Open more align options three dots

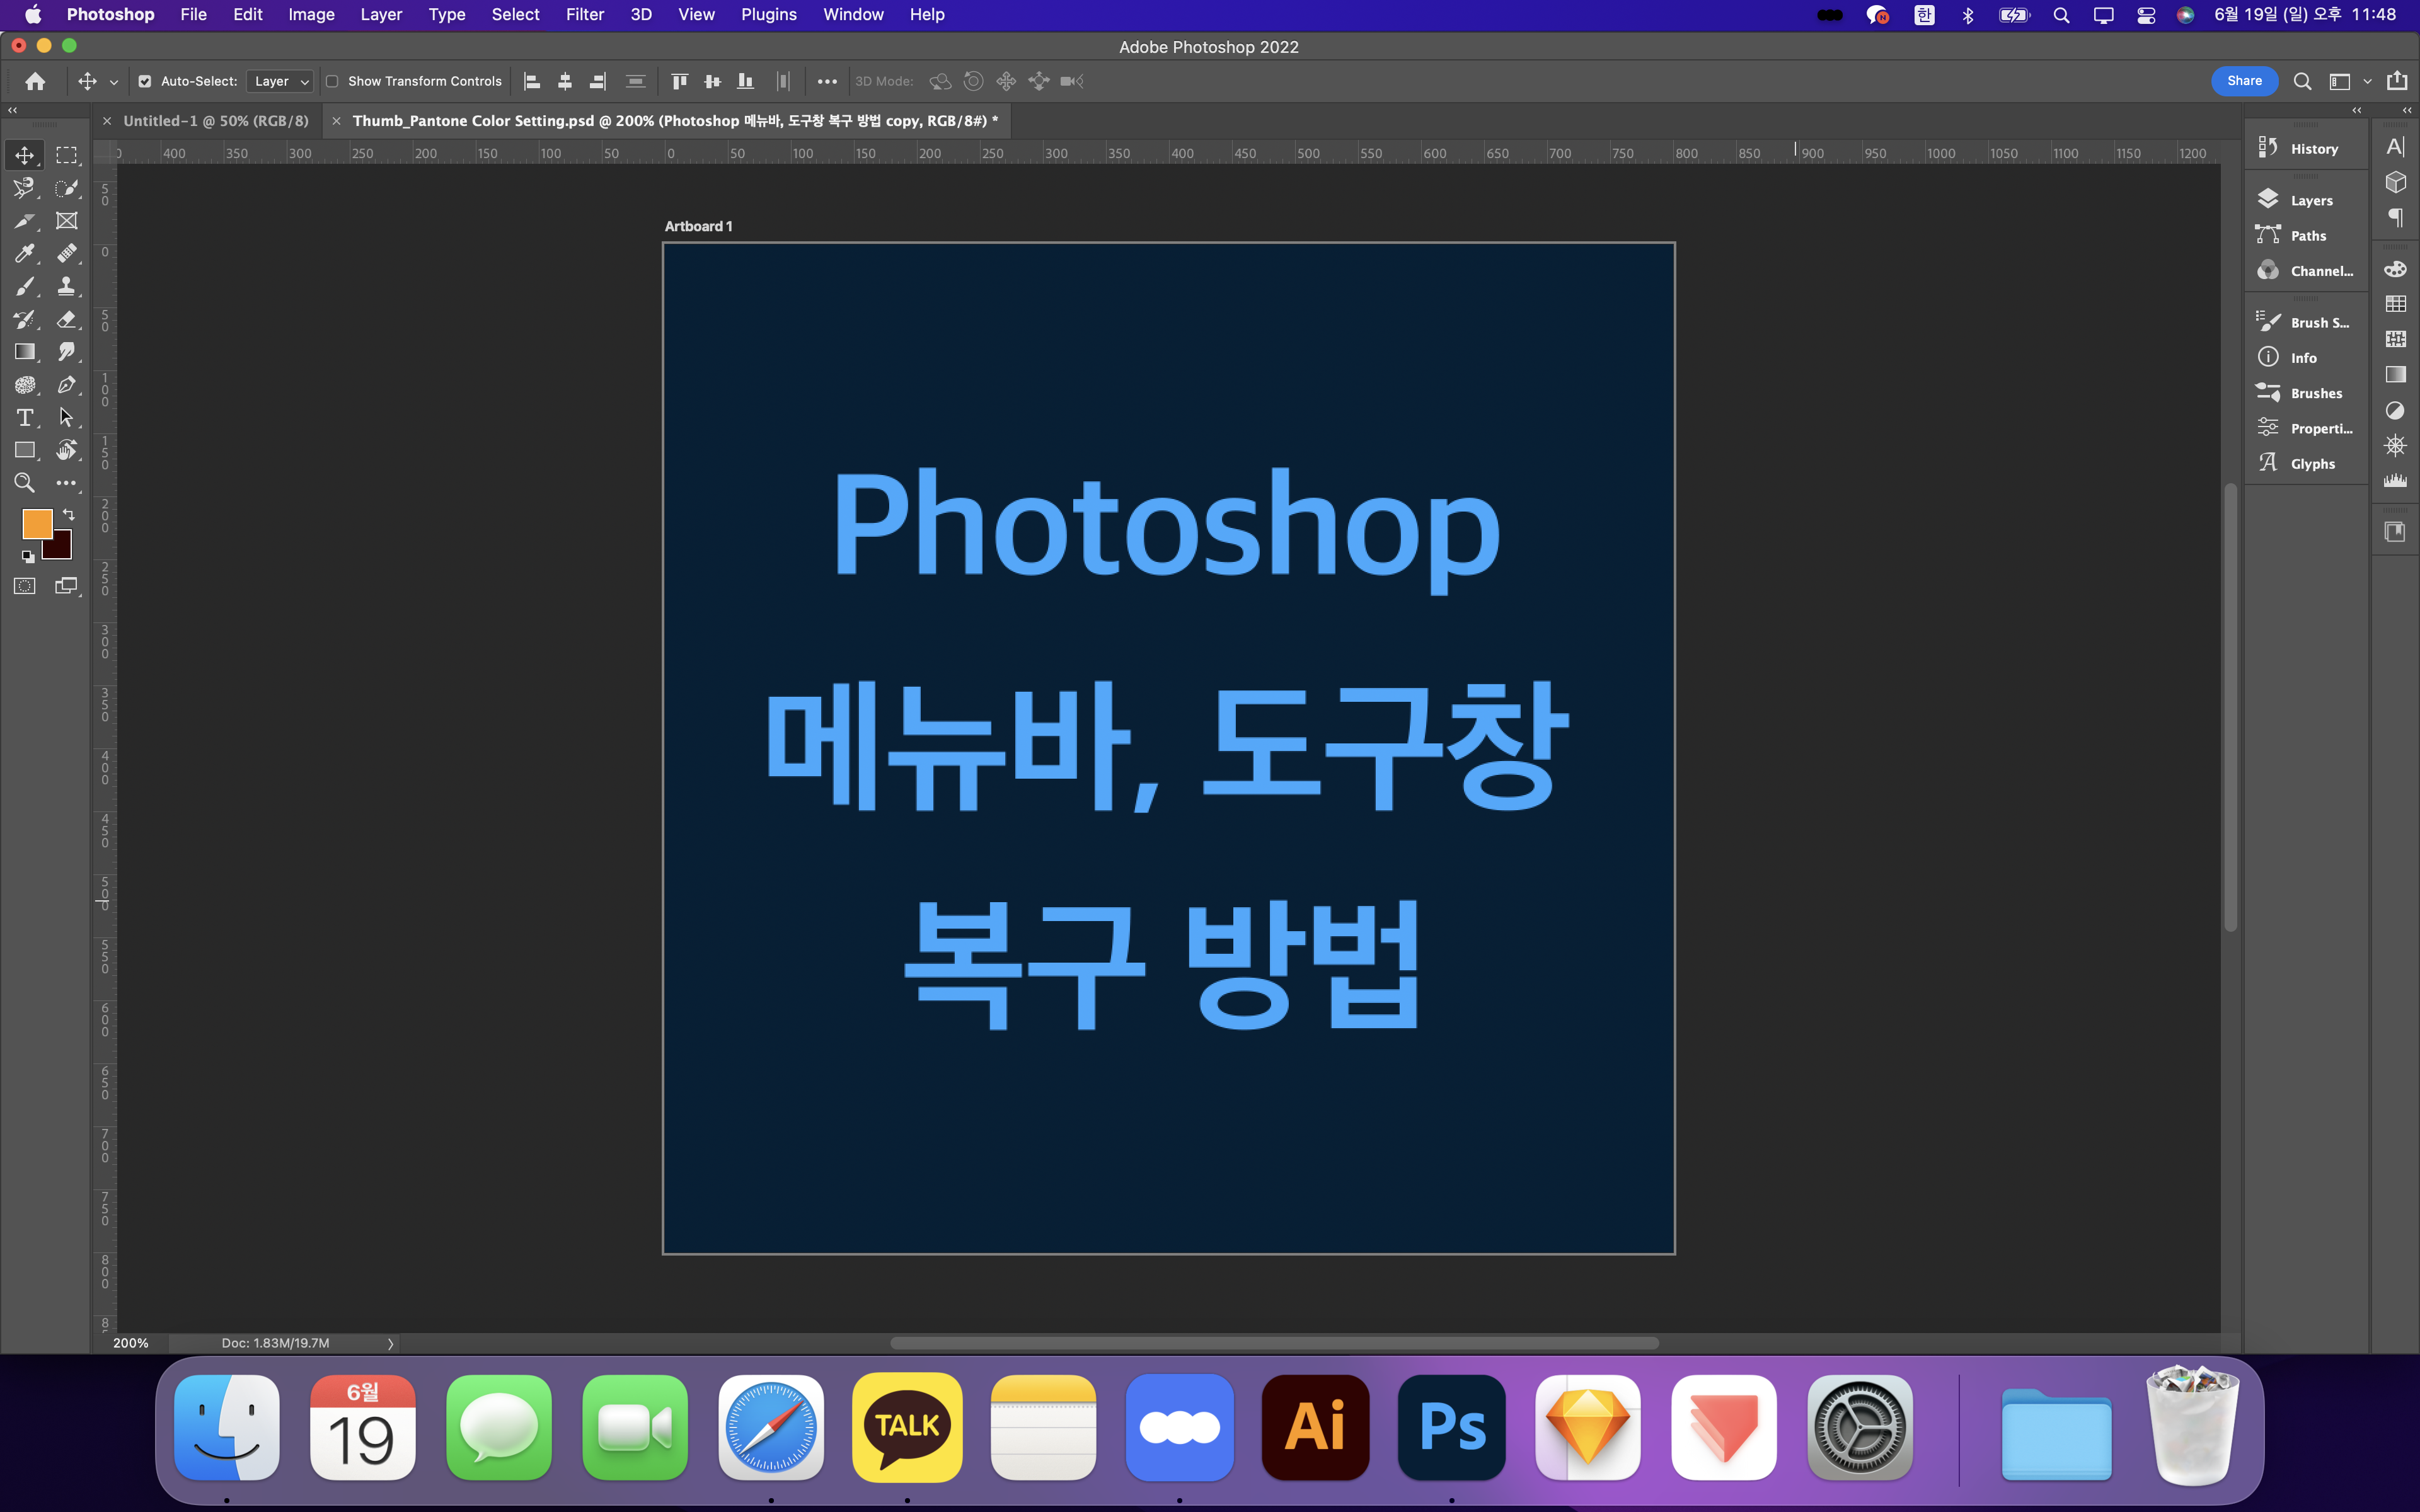click(x=827, y=81)
